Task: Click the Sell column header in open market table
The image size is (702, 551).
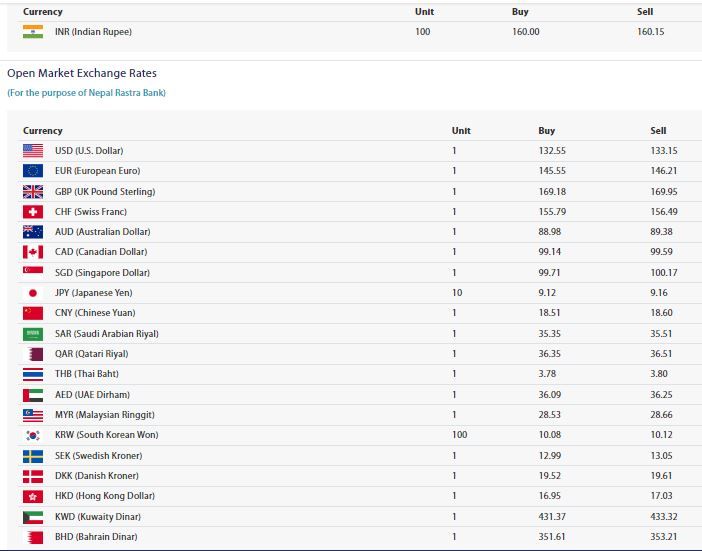Action: click(x=657, y=131)
